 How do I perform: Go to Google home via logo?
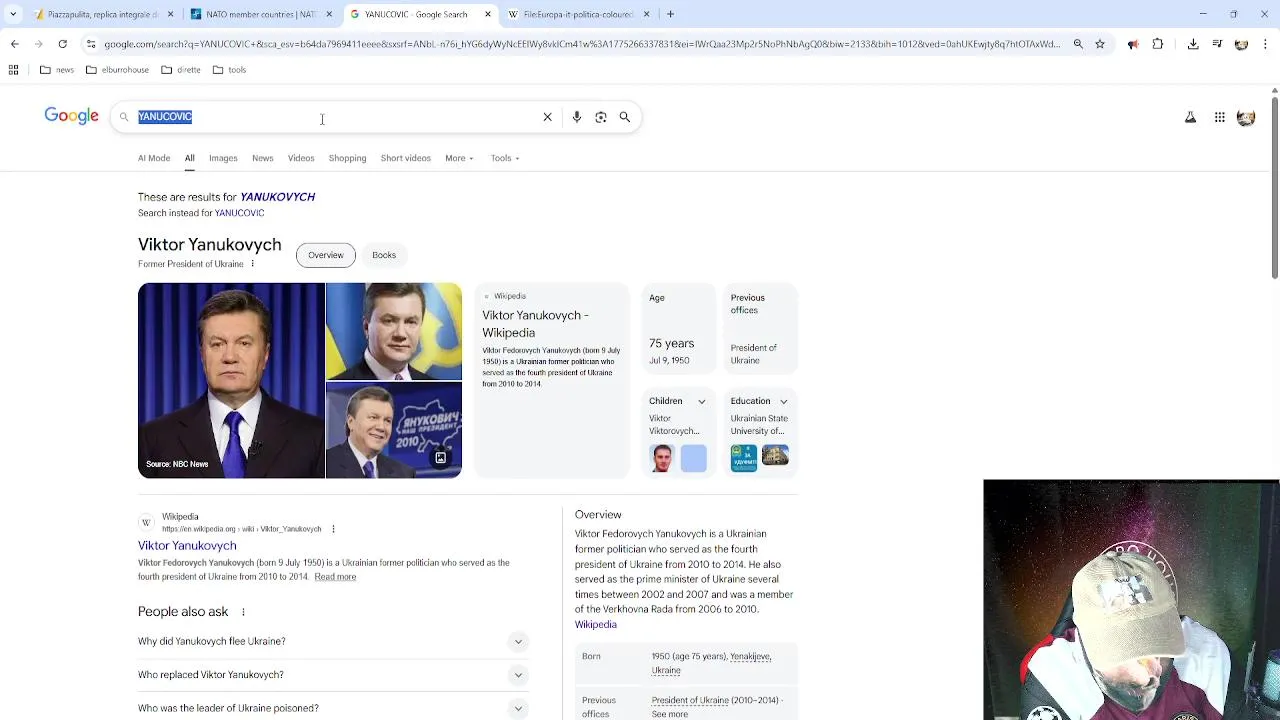[71, 116]
